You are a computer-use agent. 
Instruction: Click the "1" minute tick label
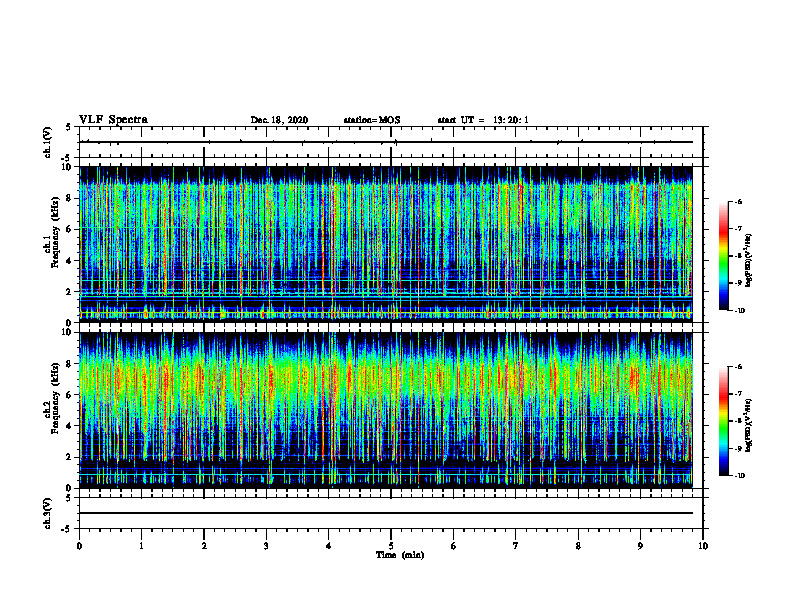click(x=141, y=546)
